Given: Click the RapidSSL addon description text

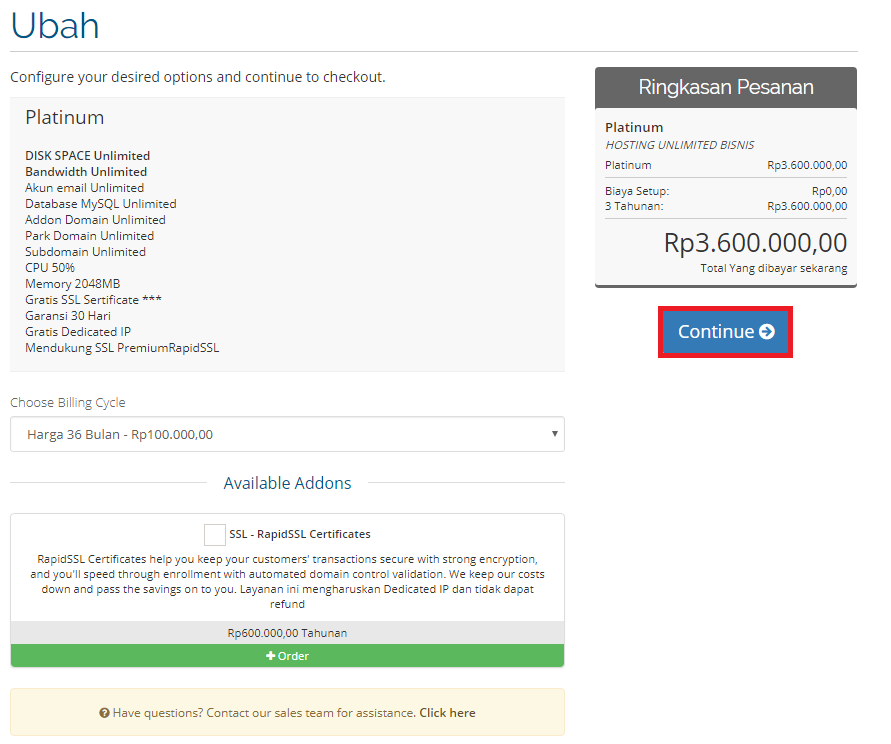Looking at the screenshot, I should (287, 574).
